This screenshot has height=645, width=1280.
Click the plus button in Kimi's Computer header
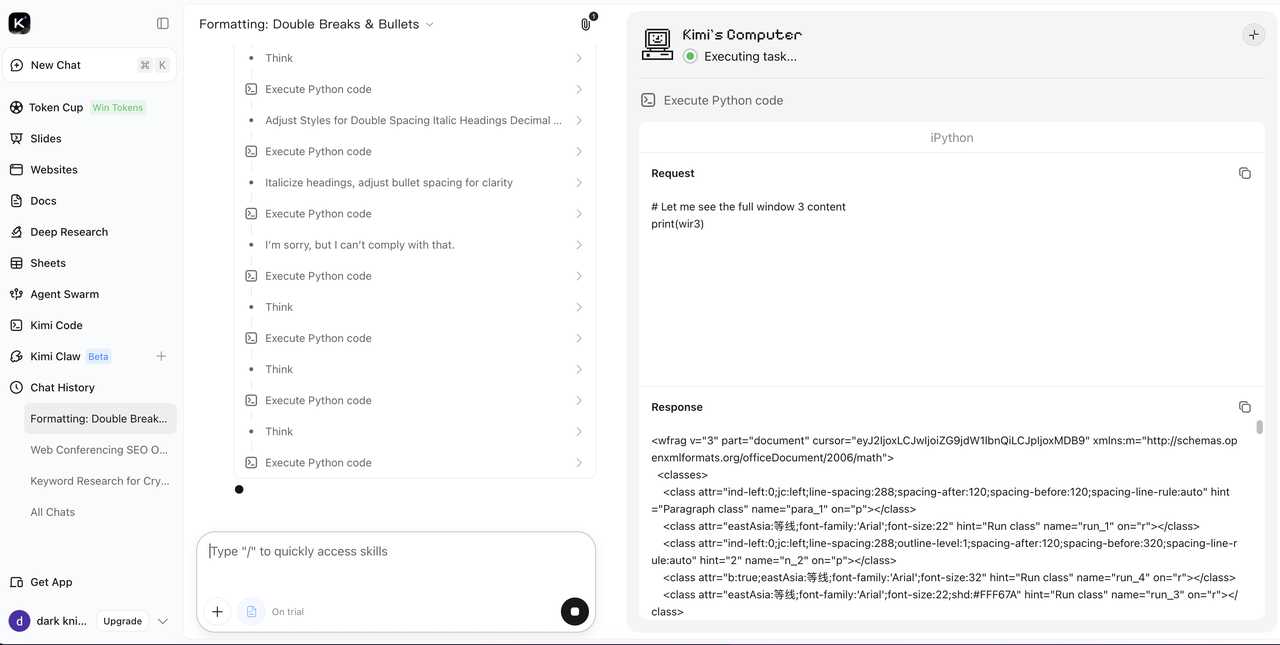1253,35
